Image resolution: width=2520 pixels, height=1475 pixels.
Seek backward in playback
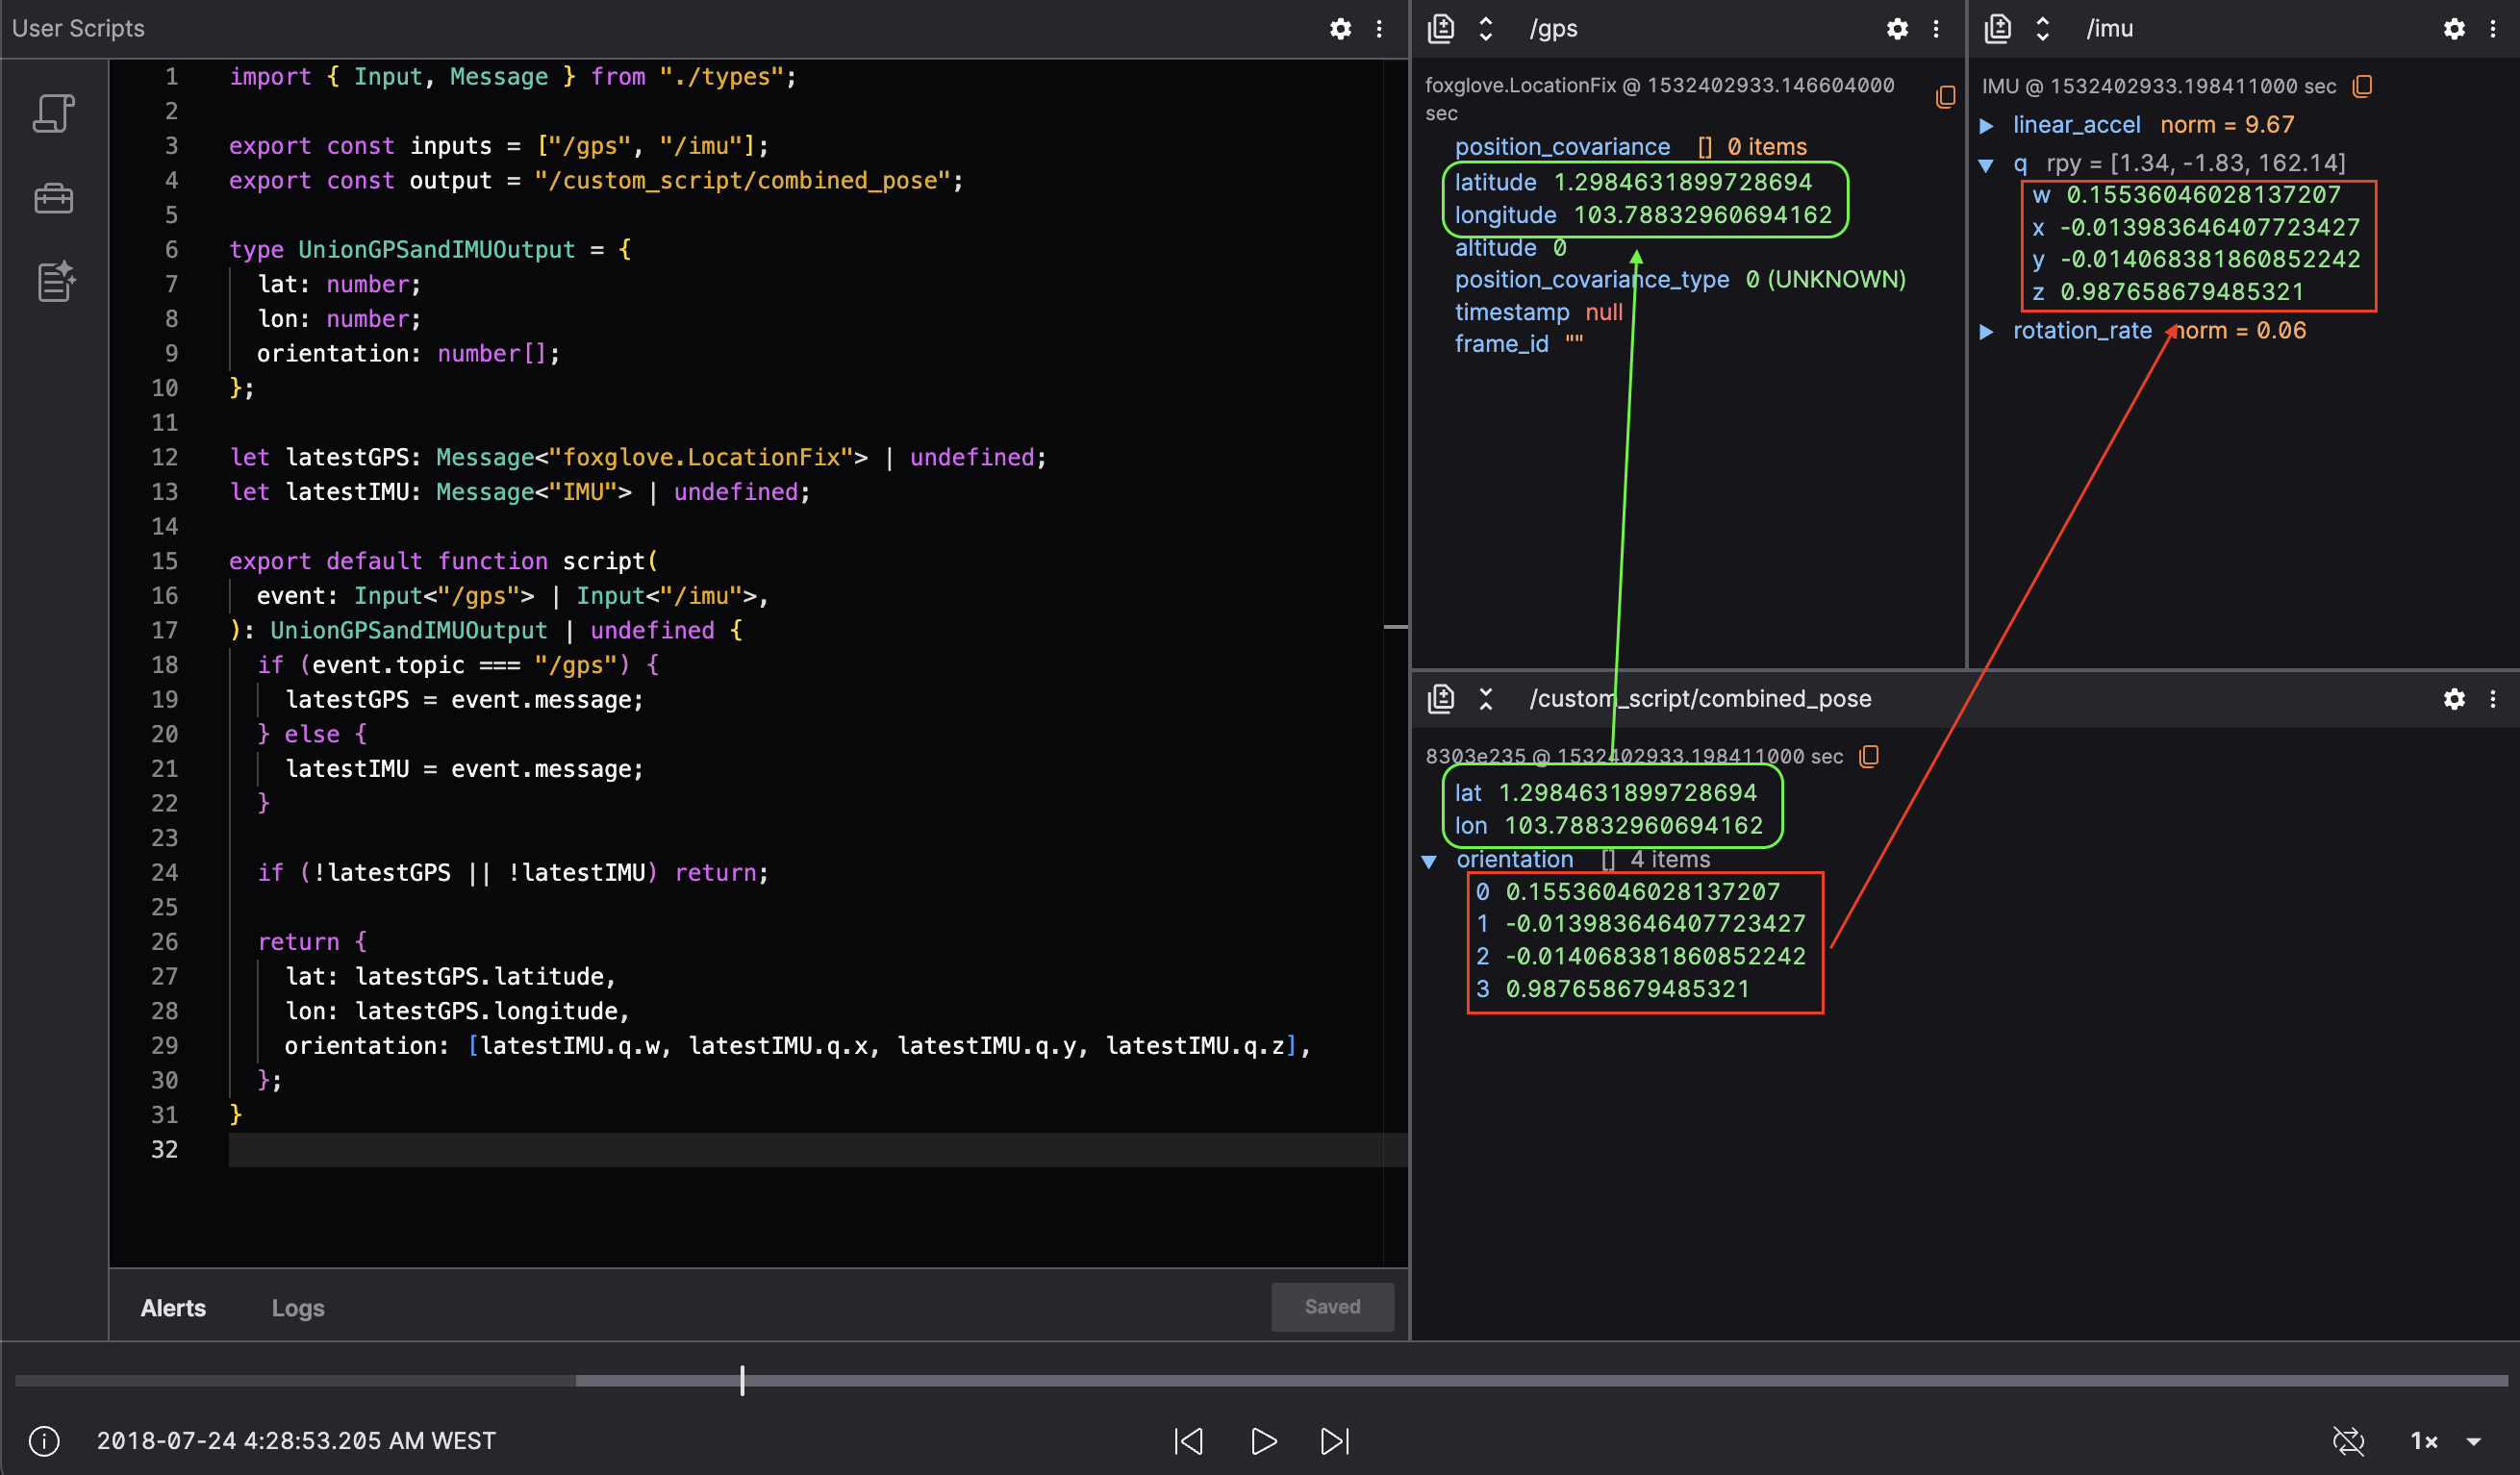coord(1189,1441)
